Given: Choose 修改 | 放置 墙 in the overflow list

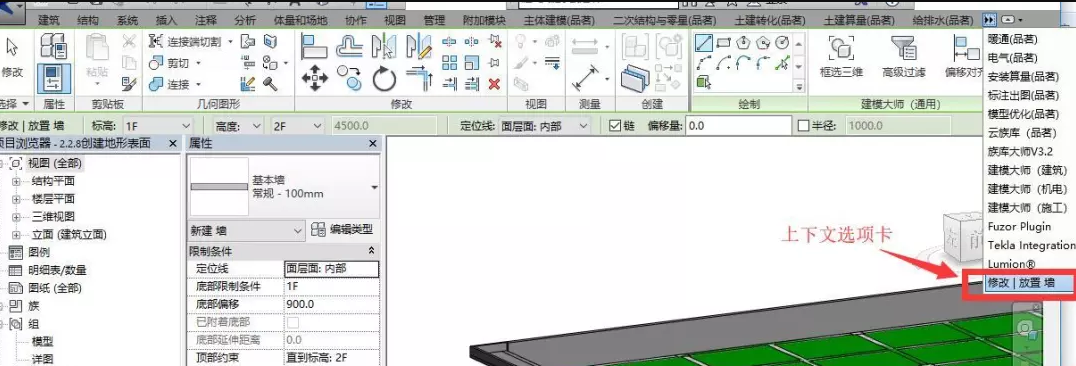Looking at the screenshot, I should 1029,283.
